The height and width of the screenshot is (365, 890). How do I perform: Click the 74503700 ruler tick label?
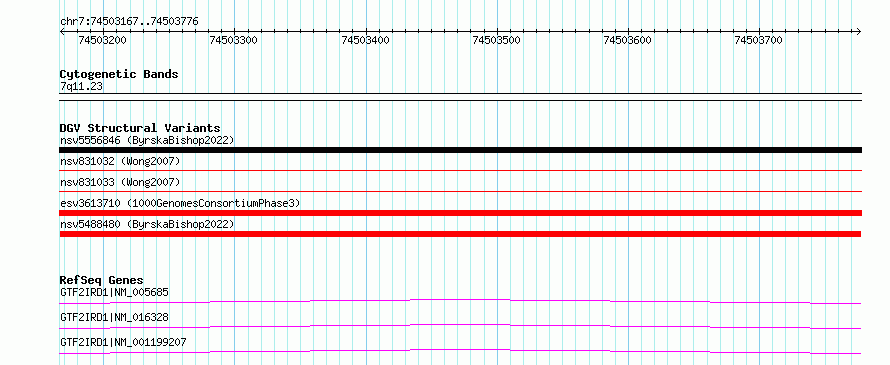click(x=758, y=40)
